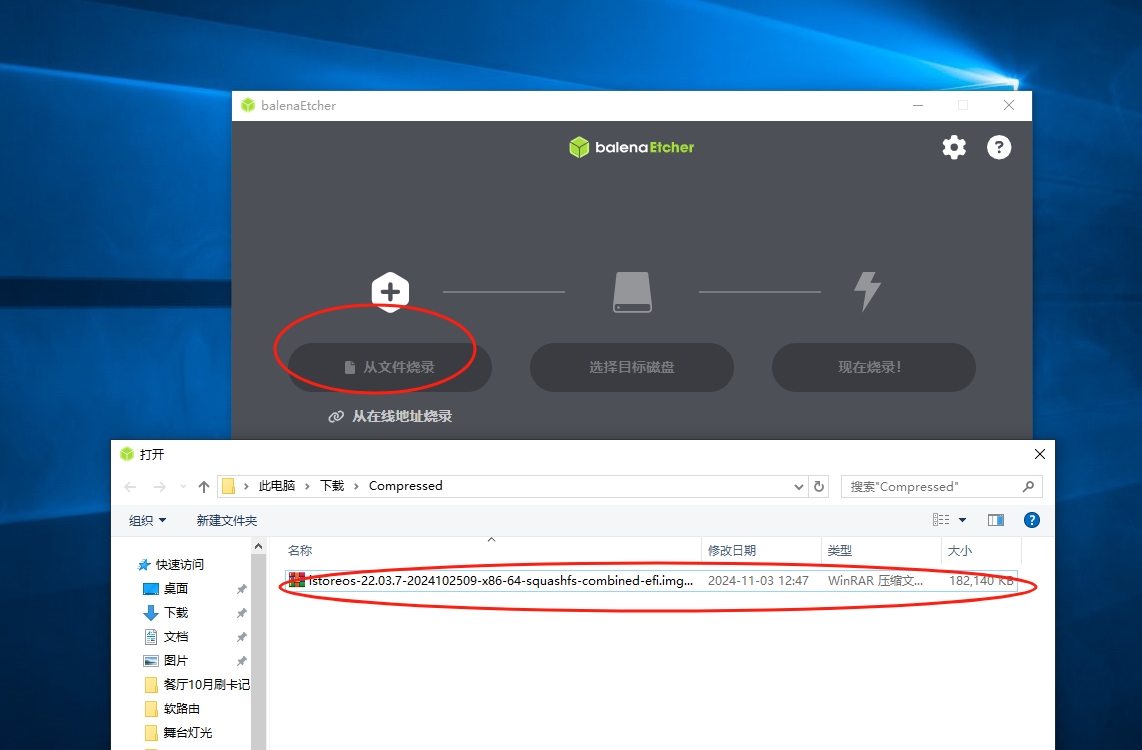
Task: Click 此电脑 in the address path
Action: 277,486
